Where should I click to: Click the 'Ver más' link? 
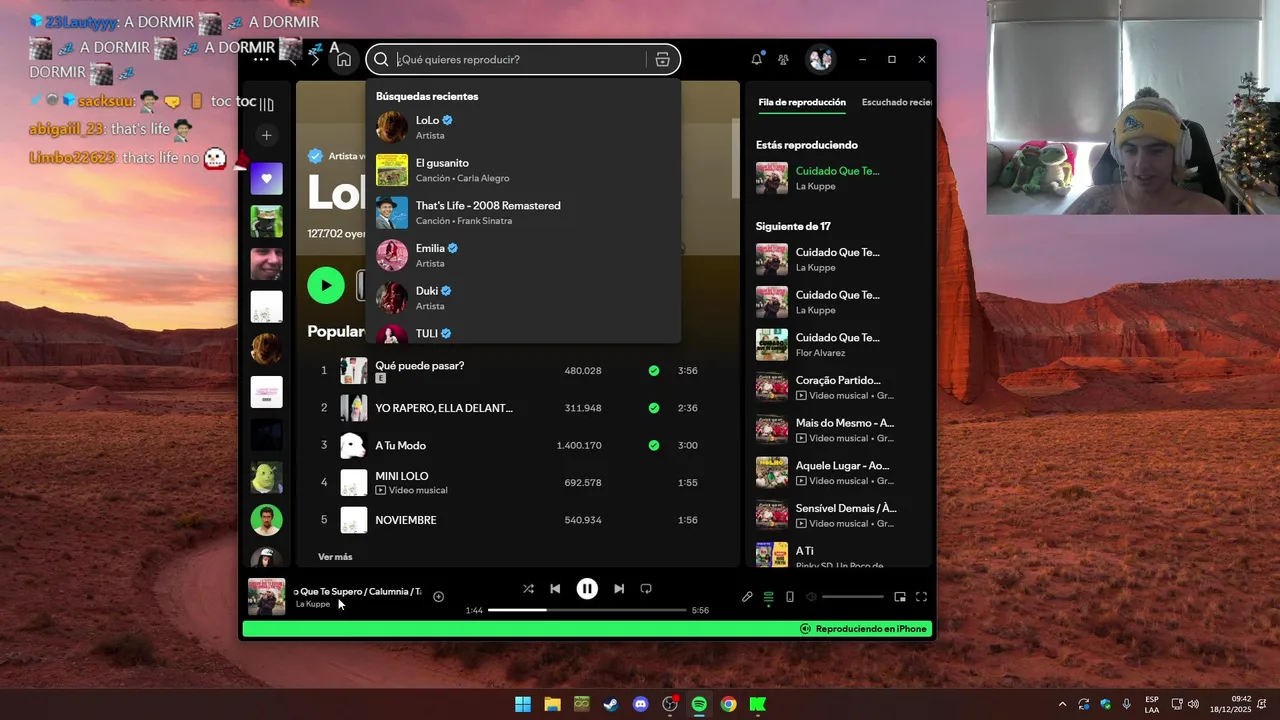point(335,557)
